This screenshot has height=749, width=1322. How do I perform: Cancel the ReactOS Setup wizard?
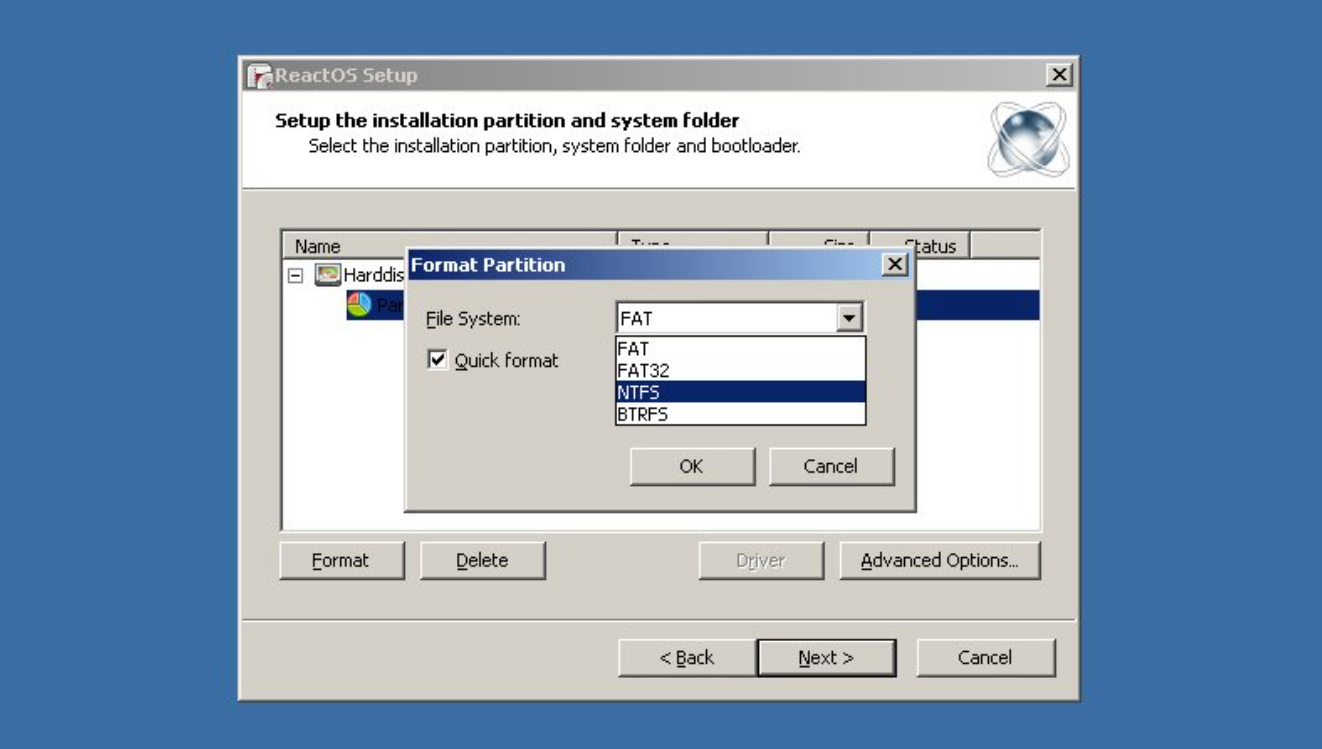(985, 657)
